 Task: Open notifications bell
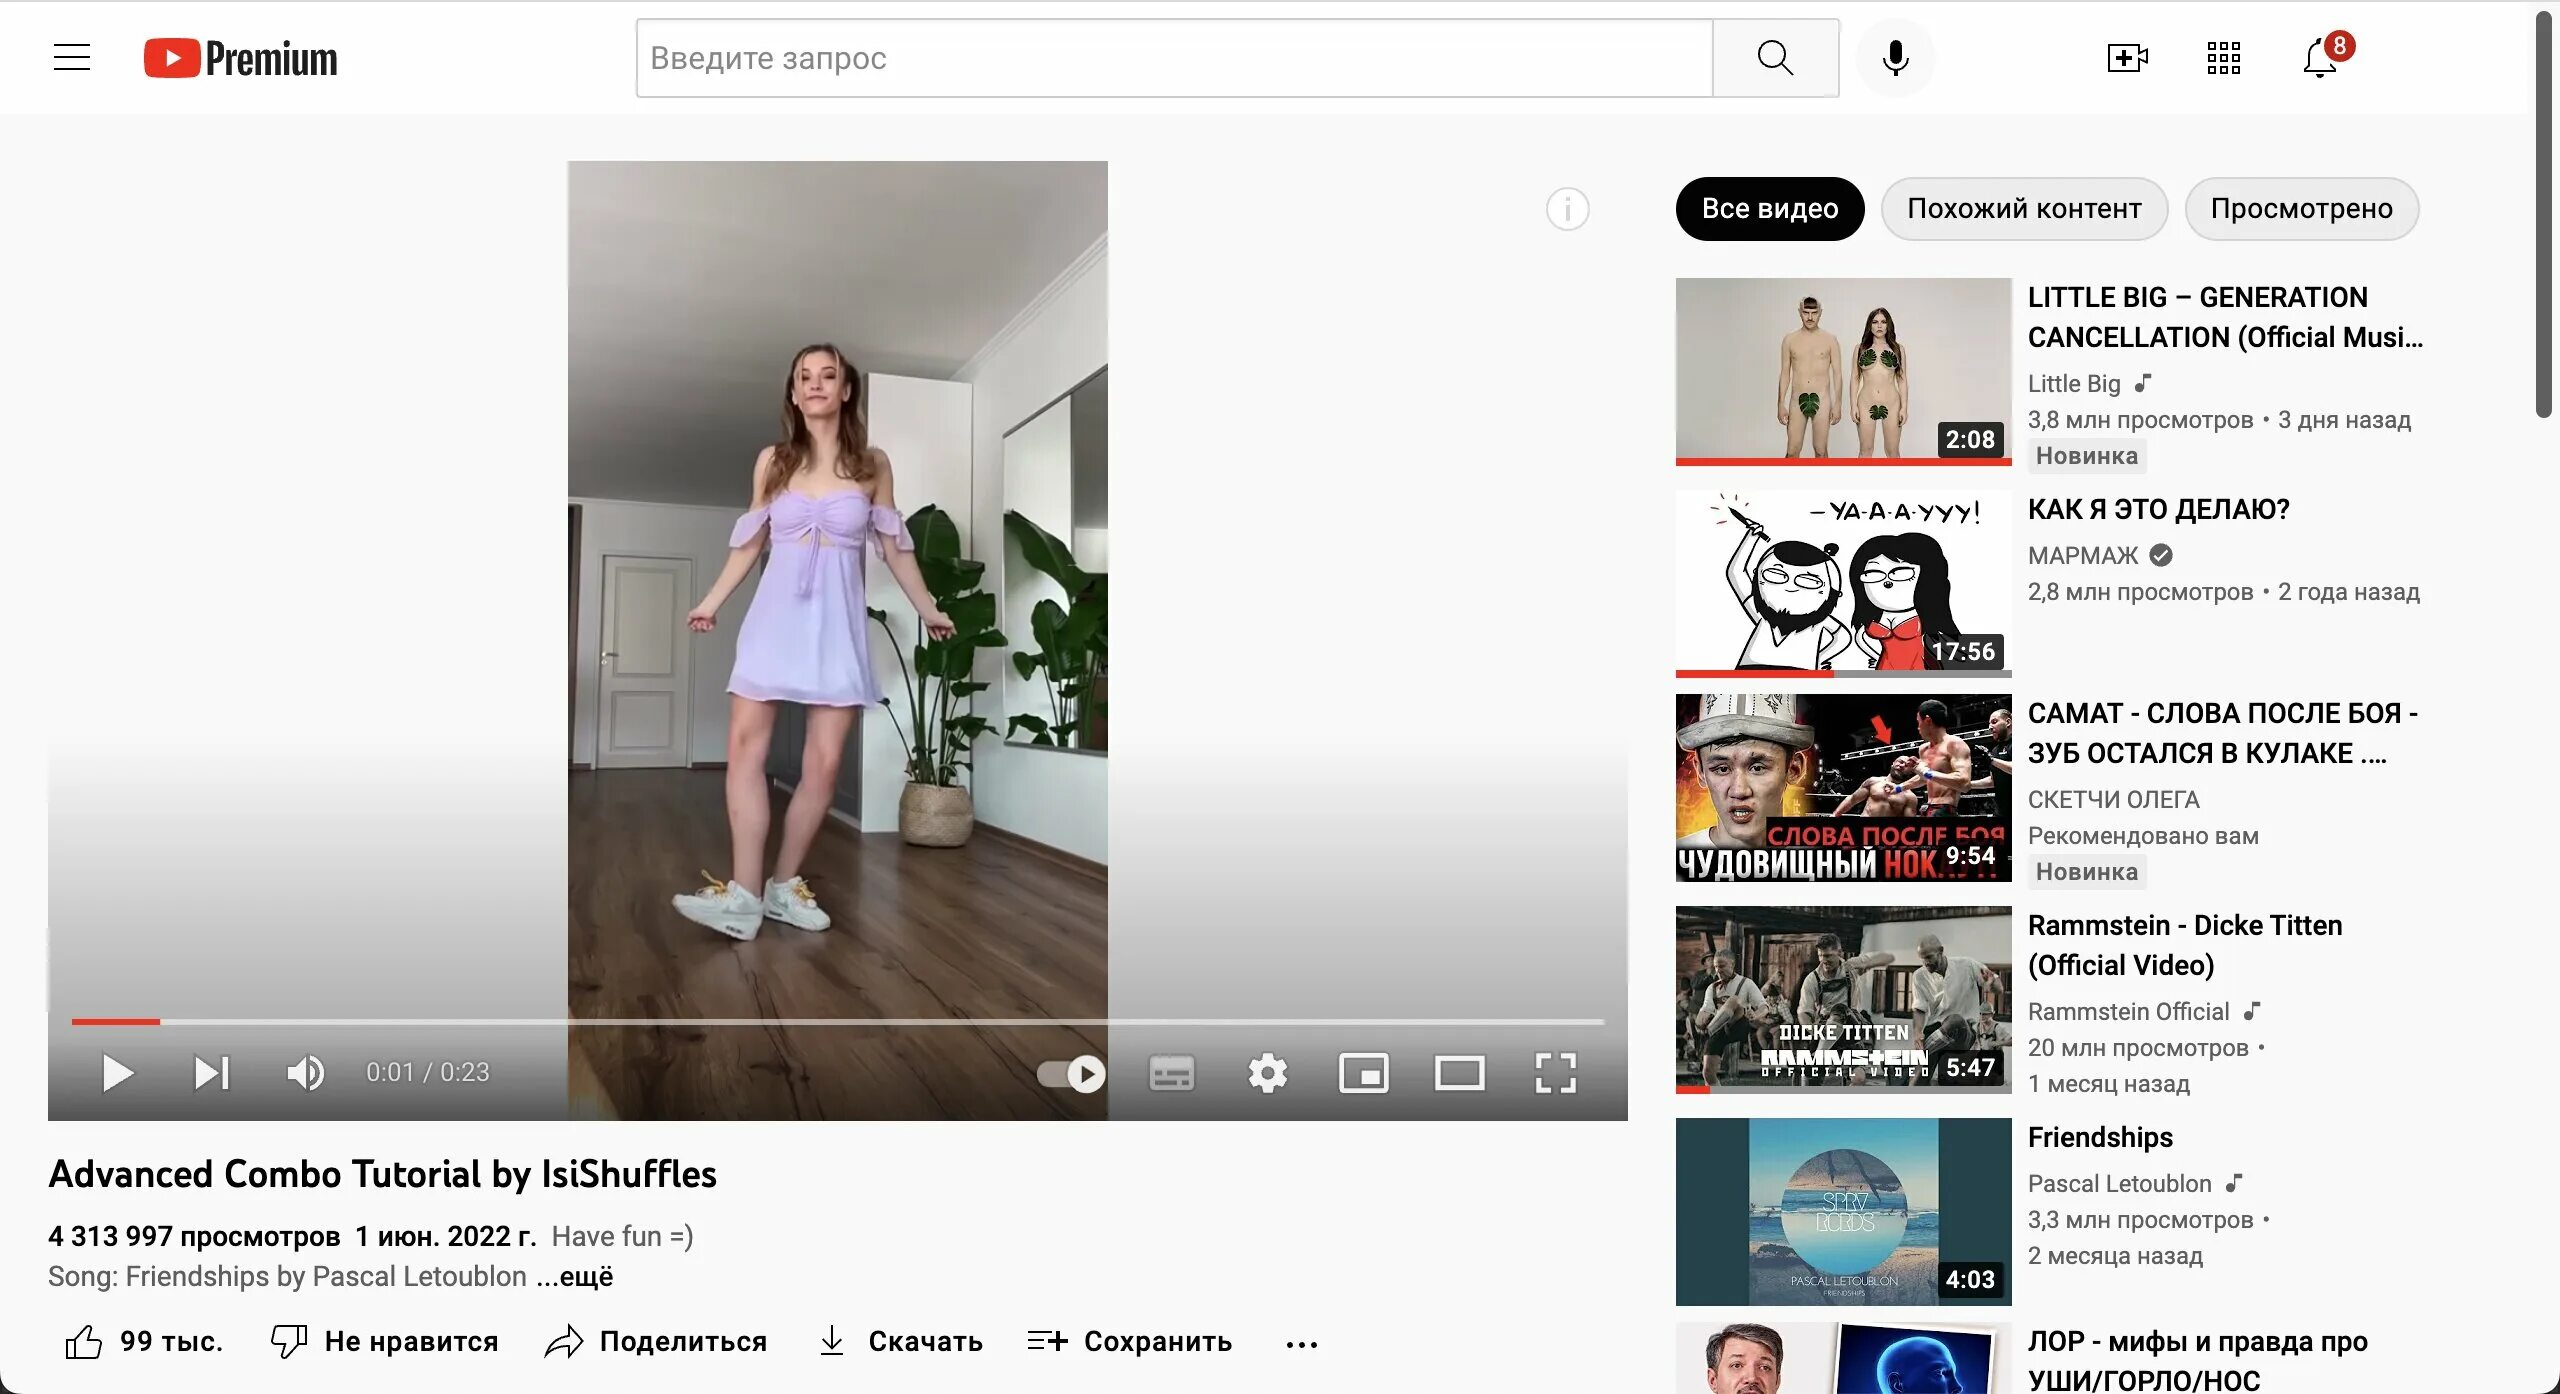(2320, 58)
